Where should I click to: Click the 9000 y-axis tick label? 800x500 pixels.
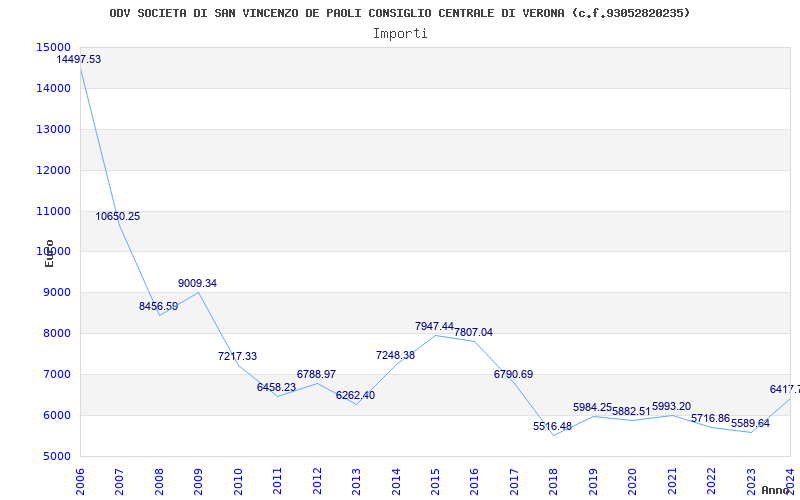(x=56, y=293)
